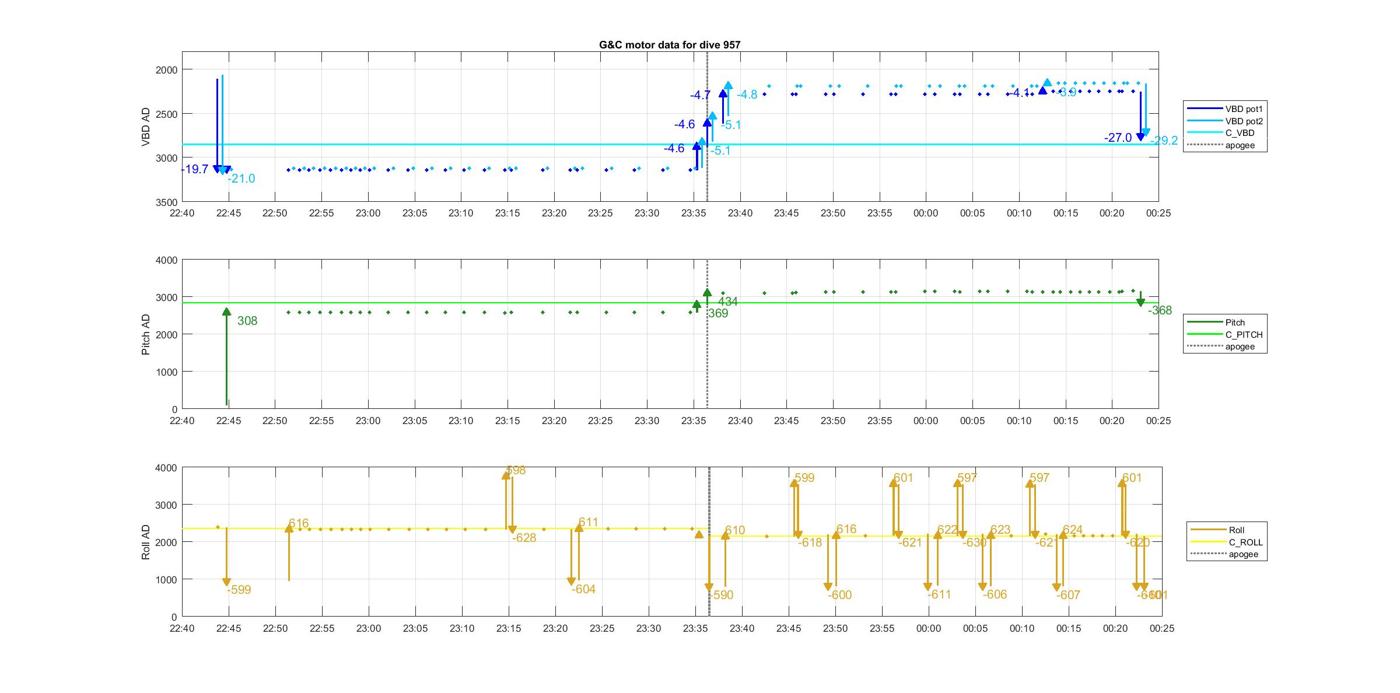Click the "-611" roll move label

click(939, 595)
